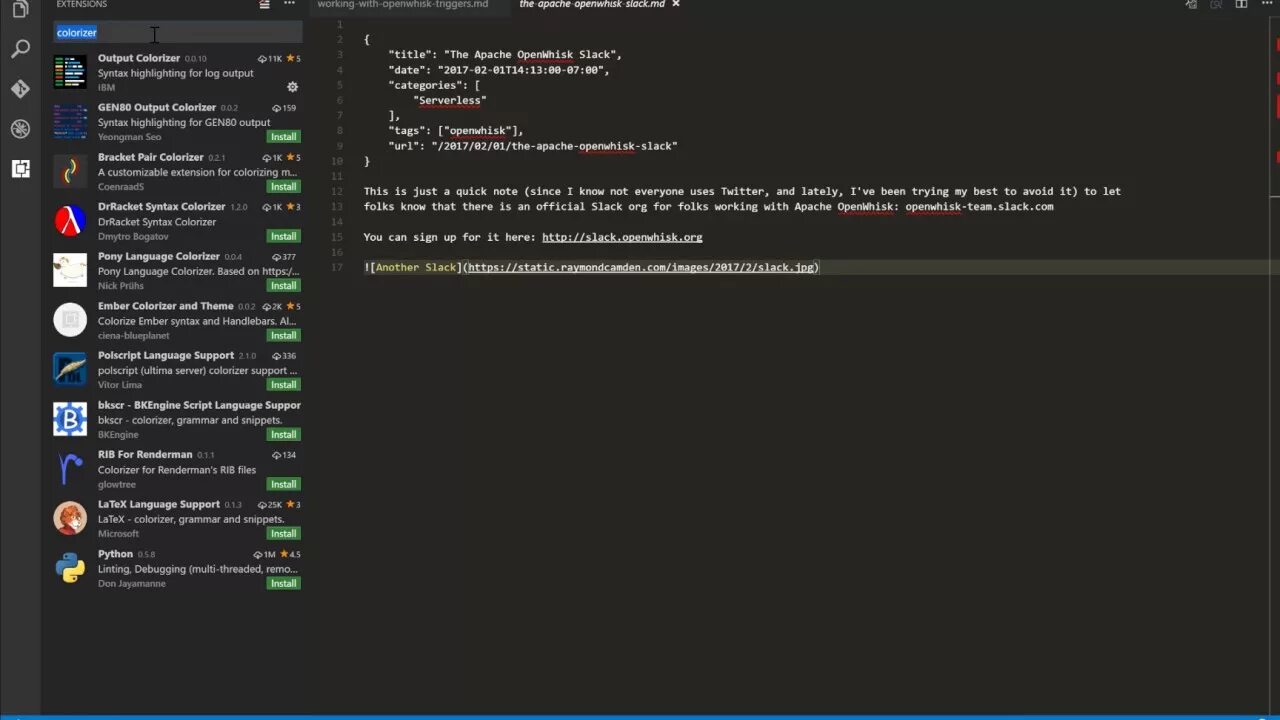The height and width of the screenshot is (720, 1280).
Task: Install Pony Language Colorizer
Action: click(283, 286)
